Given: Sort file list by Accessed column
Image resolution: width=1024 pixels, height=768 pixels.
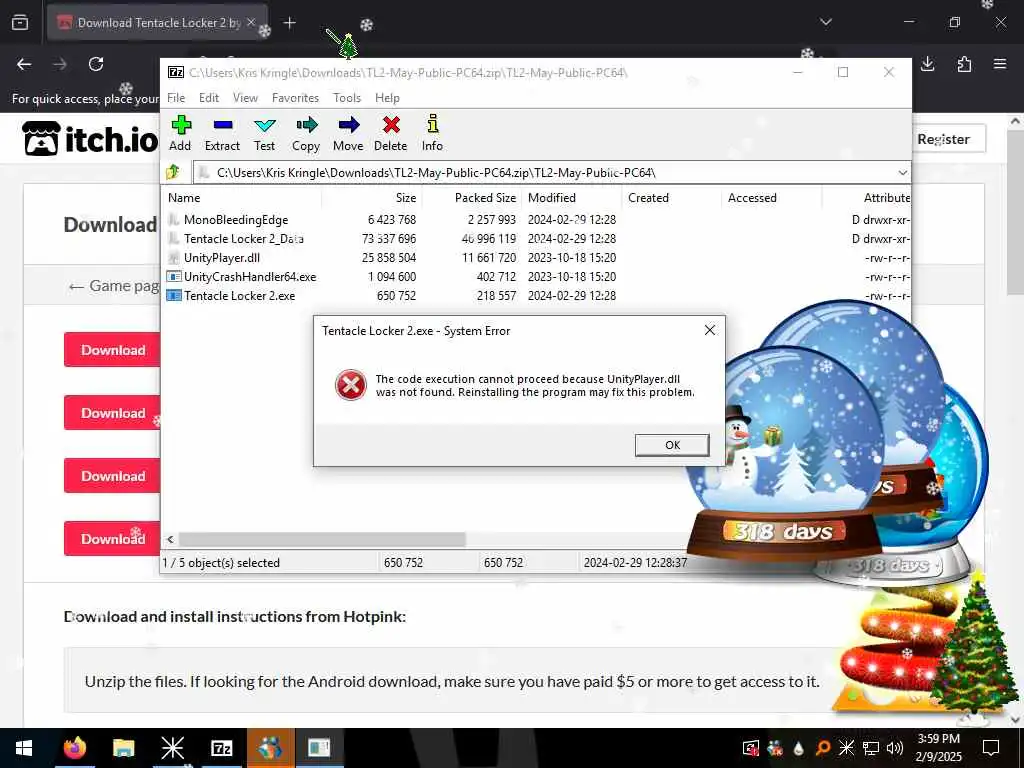Looking at the screenshot, I should point(771,198).
